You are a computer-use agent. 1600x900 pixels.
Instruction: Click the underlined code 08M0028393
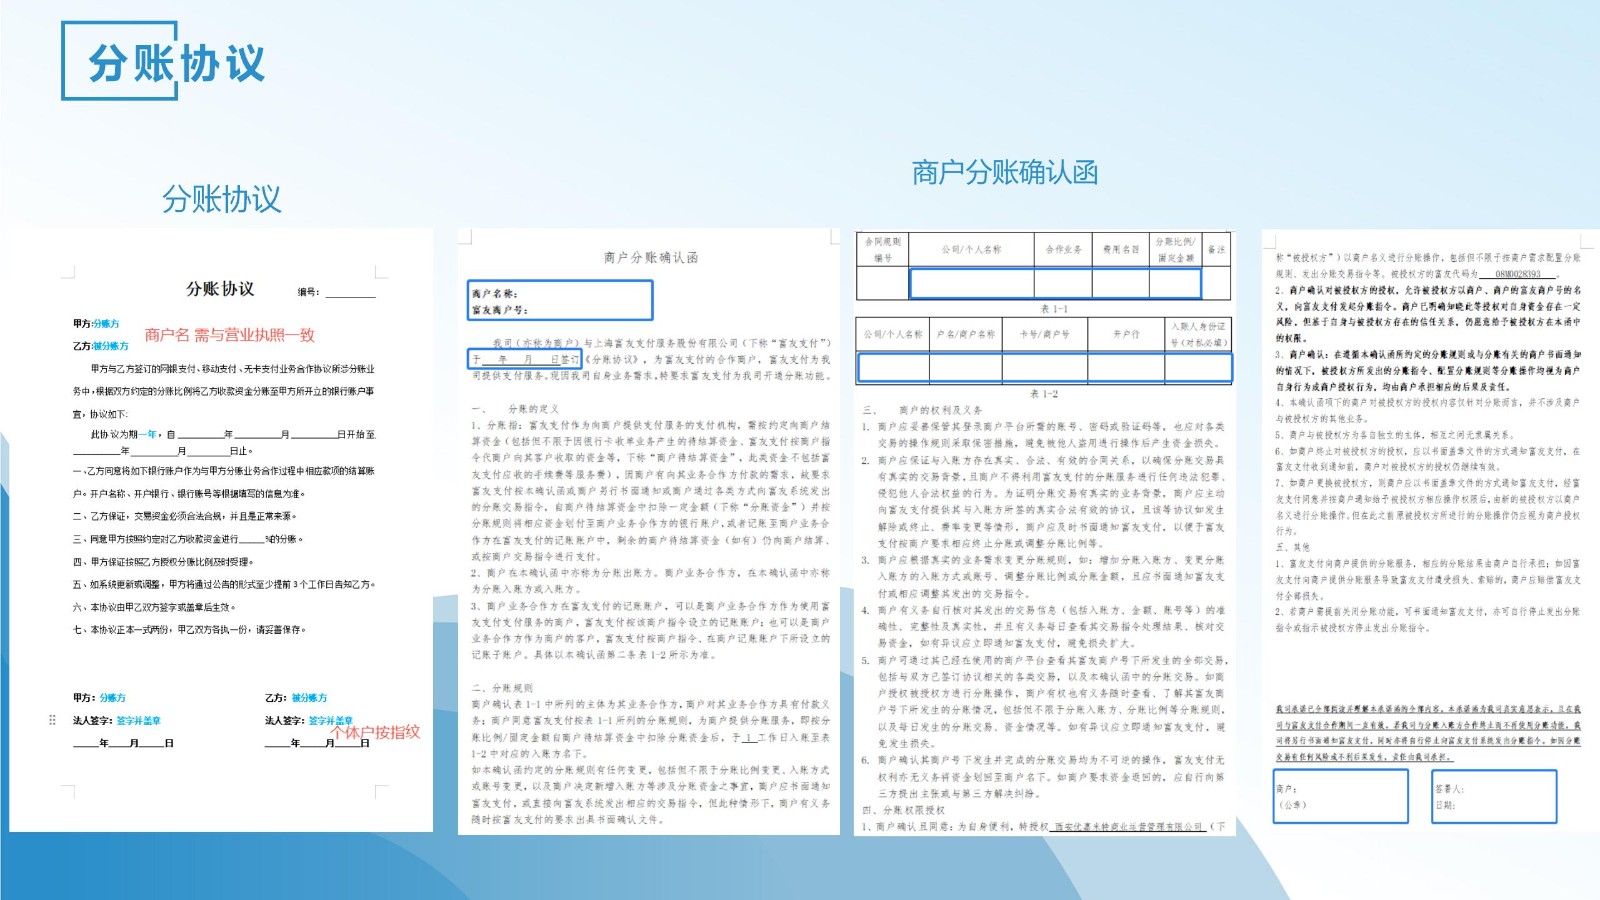click(1517, 274)
